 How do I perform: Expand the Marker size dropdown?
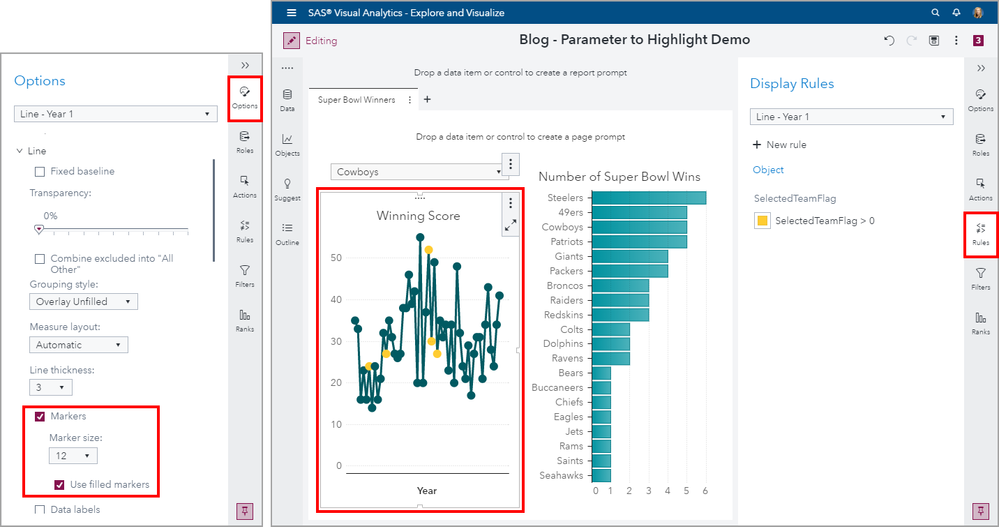click(x=73, y=456)
